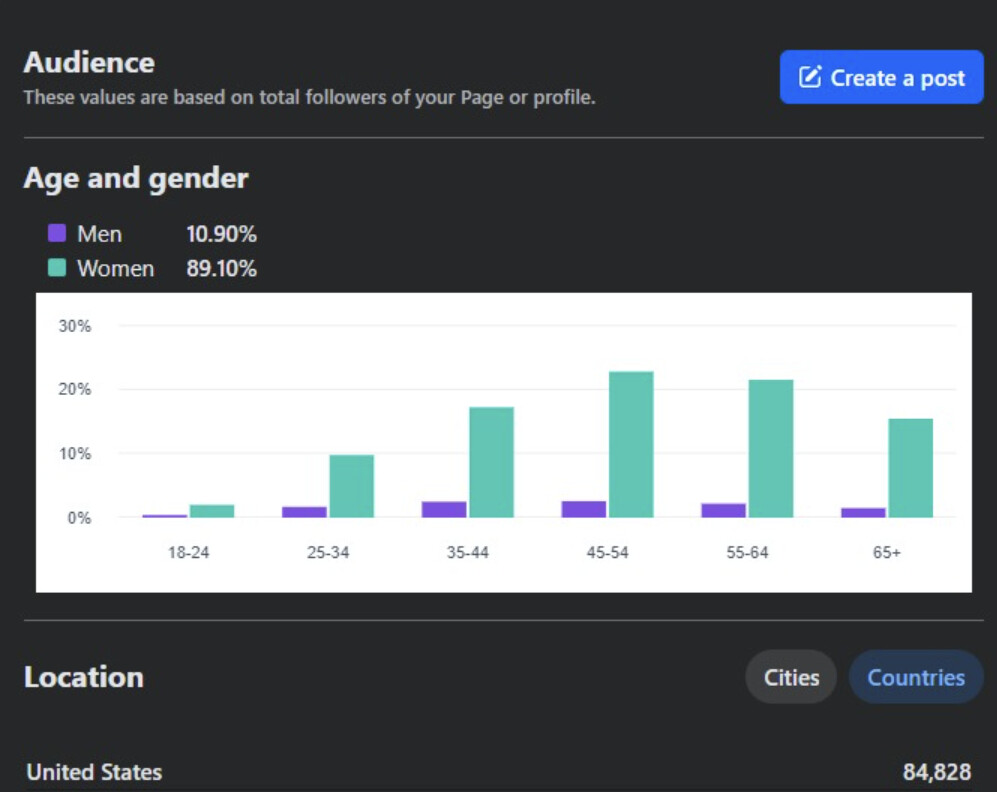Select the Countries tab
The width and height of the screenshot is (997, 792).
click(x=916, y=677)
